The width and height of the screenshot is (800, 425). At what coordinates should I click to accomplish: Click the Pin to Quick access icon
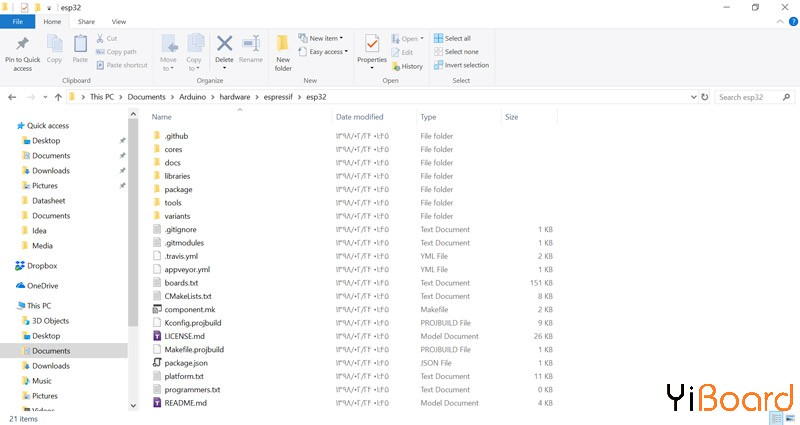pos(22,44)
